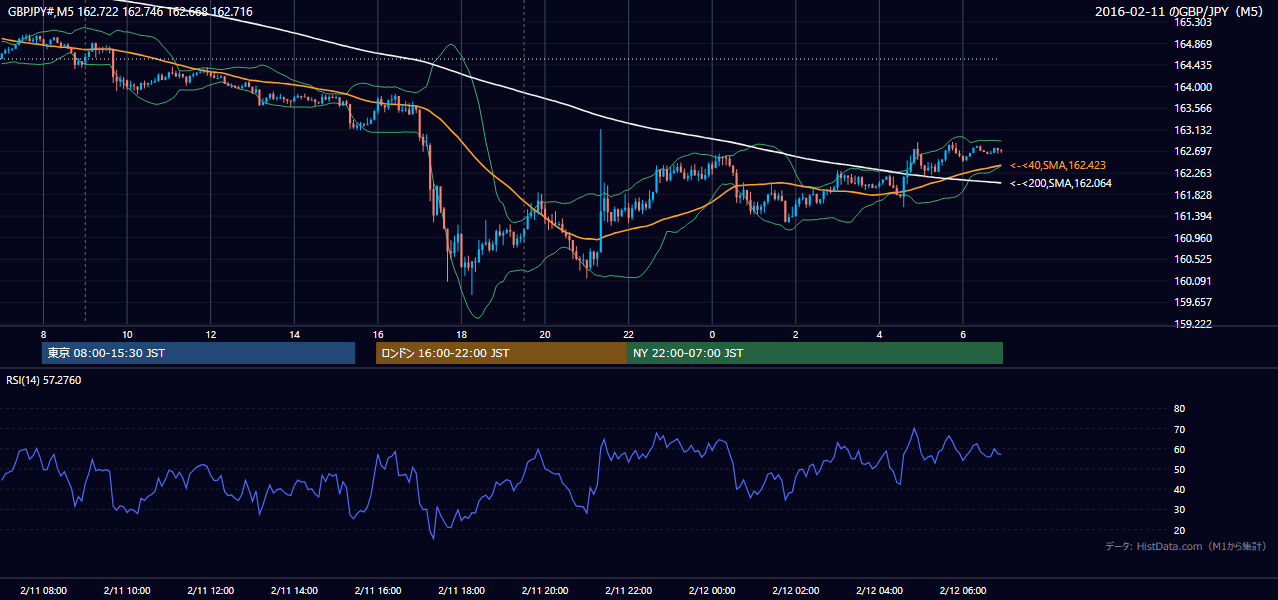The image size is (1278, 600).
Task: Click the 2/12 02:00 time label
Action: click(x=795, y=590)
